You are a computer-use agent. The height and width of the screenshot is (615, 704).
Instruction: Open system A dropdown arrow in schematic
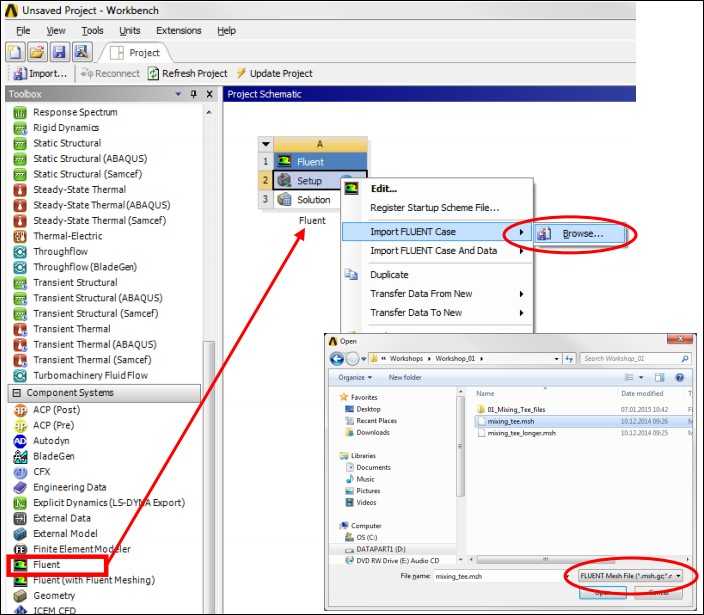point(266,144)
